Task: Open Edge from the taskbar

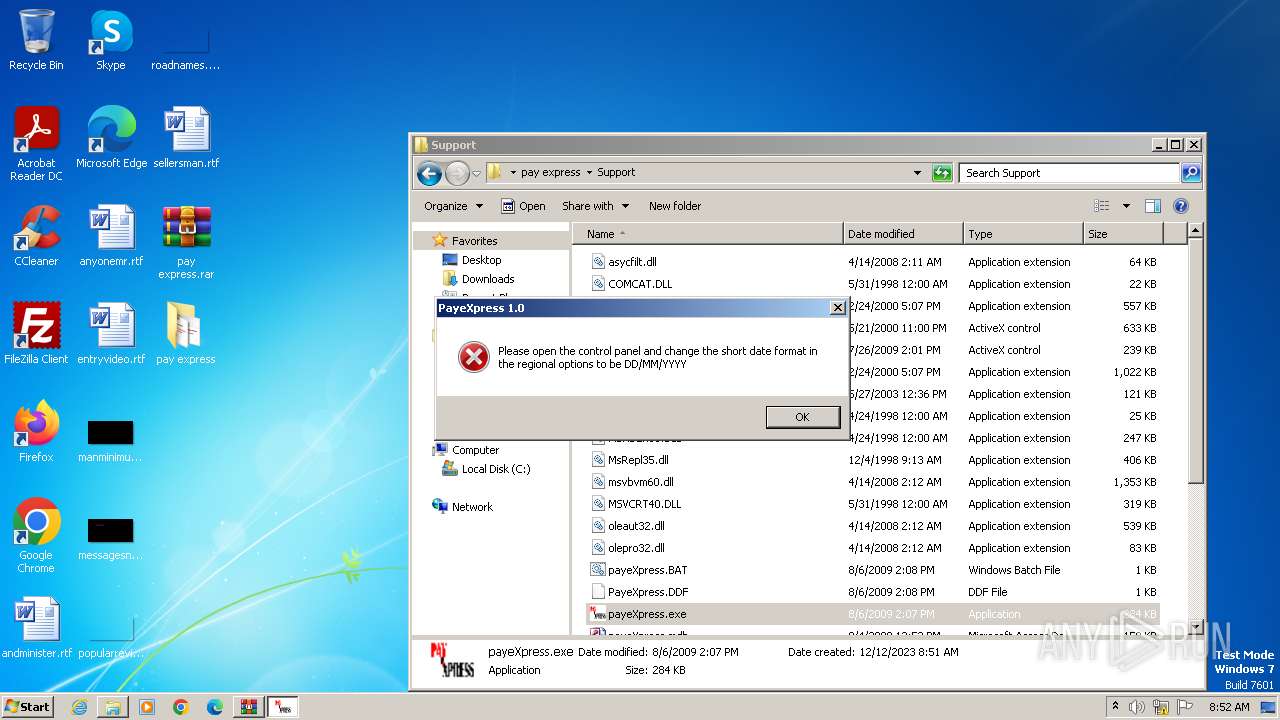Action: click(x=215, y=707)
